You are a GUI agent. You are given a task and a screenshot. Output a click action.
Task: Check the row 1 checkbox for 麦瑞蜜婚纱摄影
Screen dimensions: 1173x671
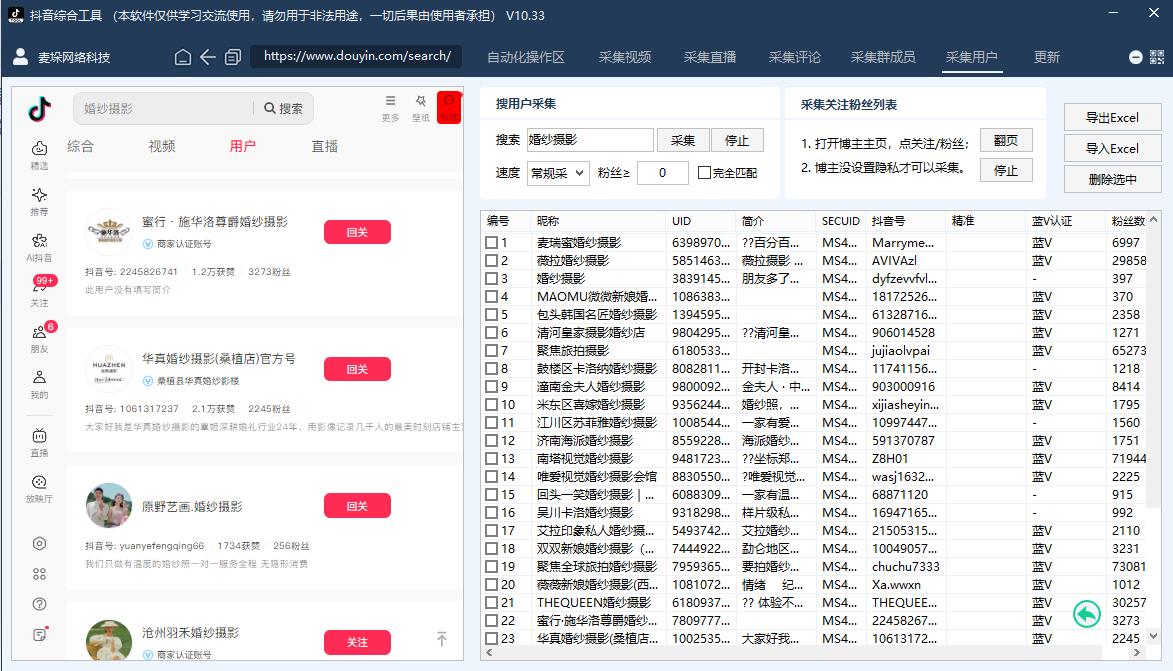[492, 243]
